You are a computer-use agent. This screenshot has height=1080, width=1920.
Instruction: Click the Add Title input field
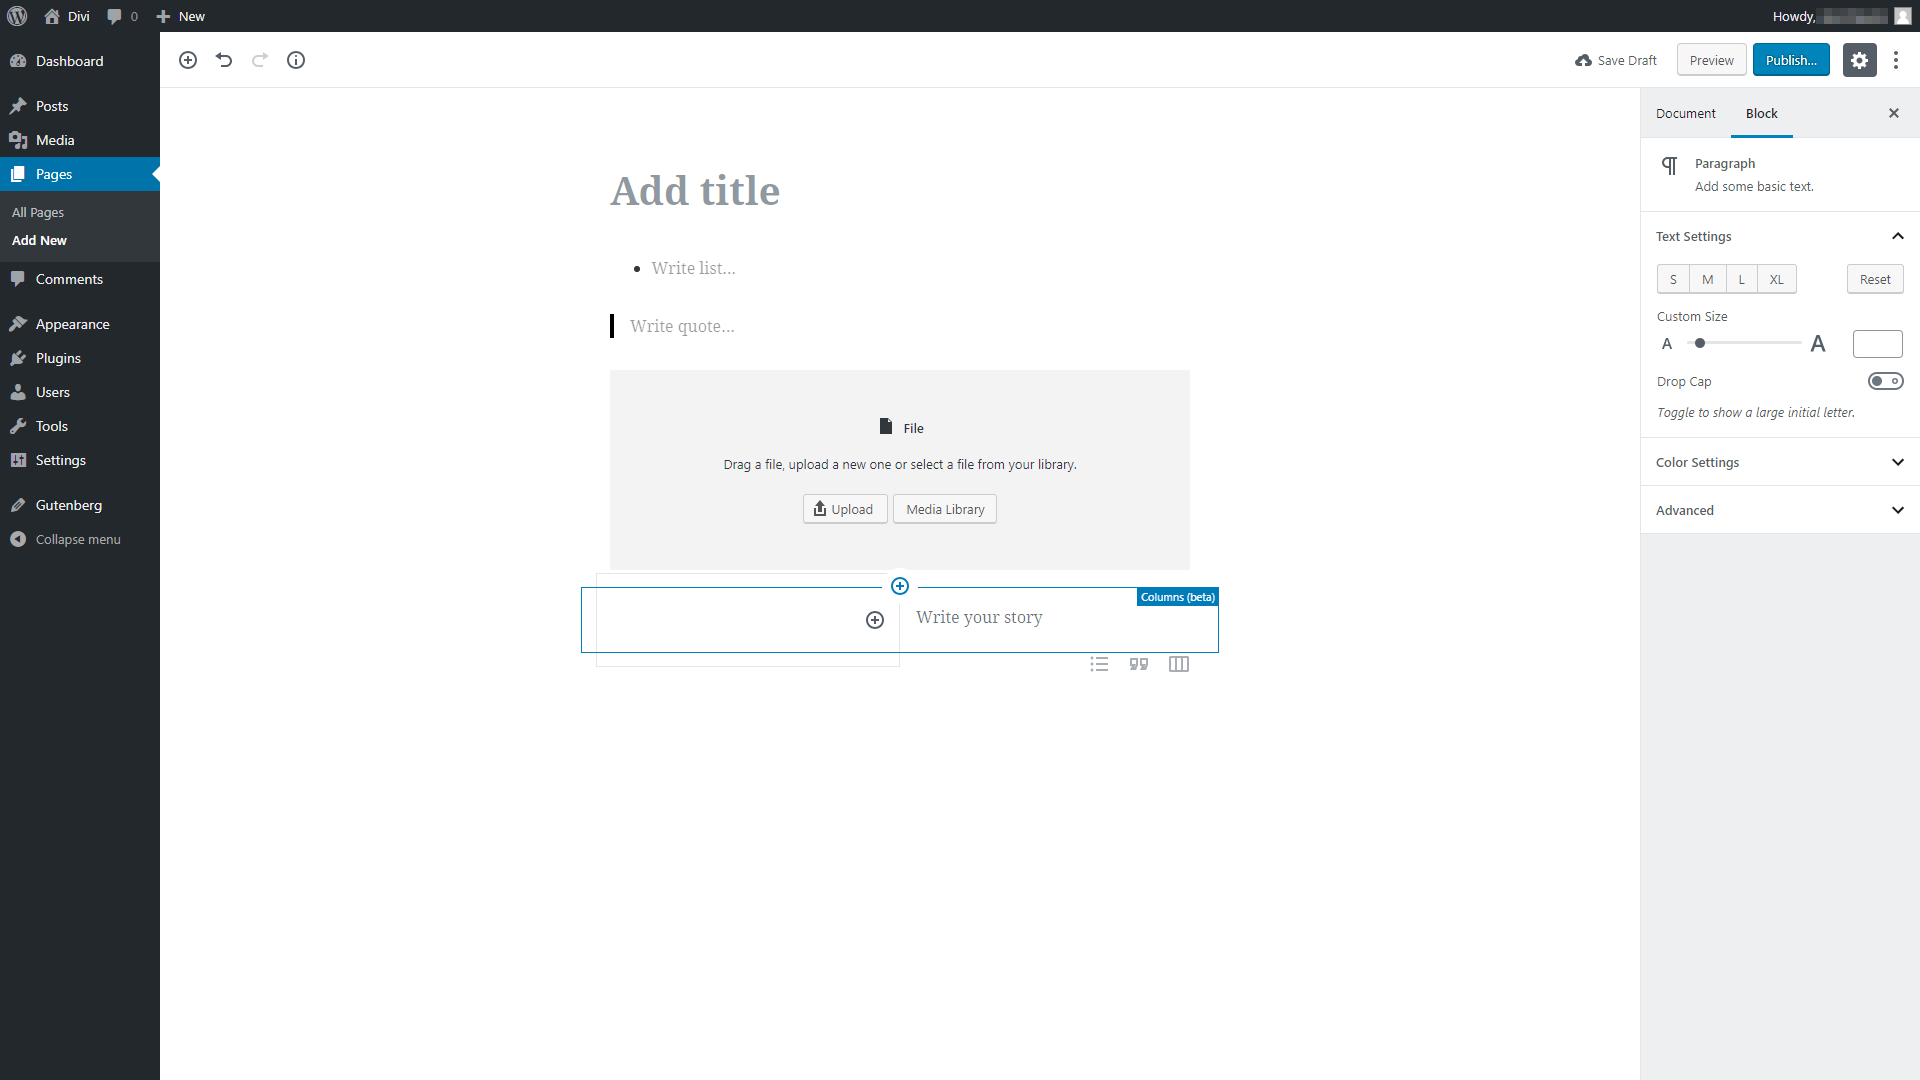694,189
